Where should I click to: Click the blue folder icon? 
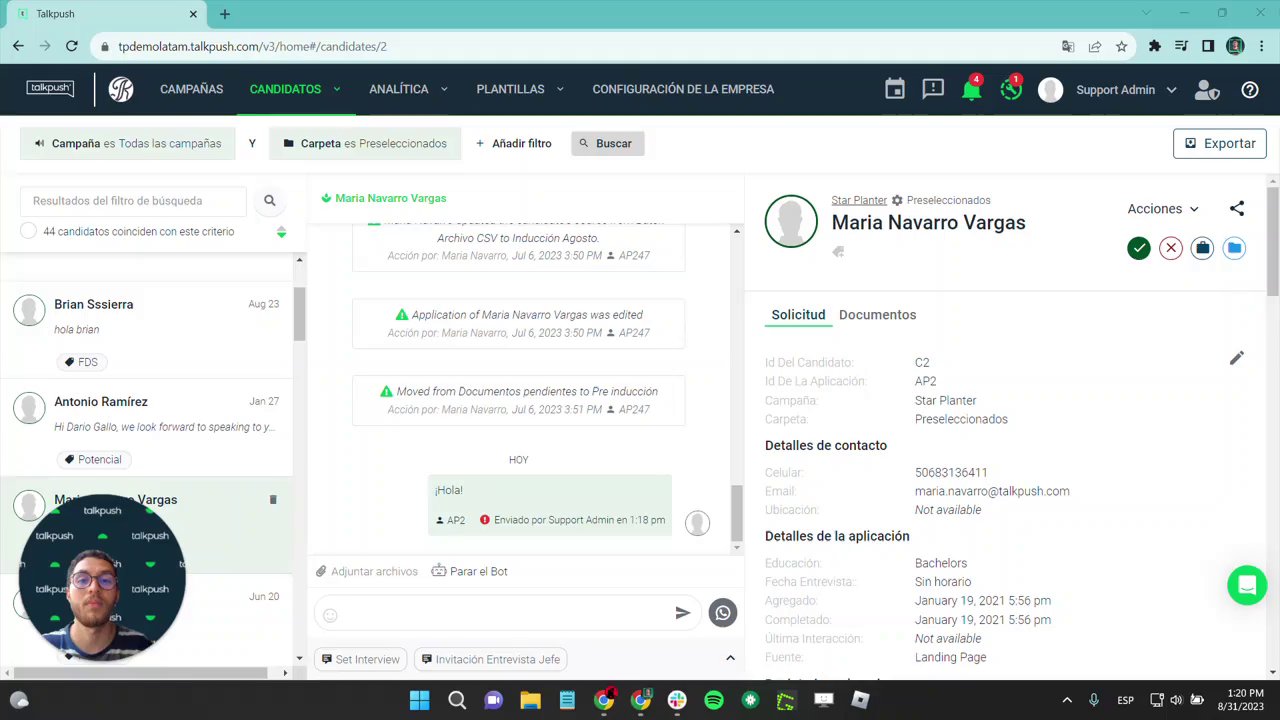1234,248
